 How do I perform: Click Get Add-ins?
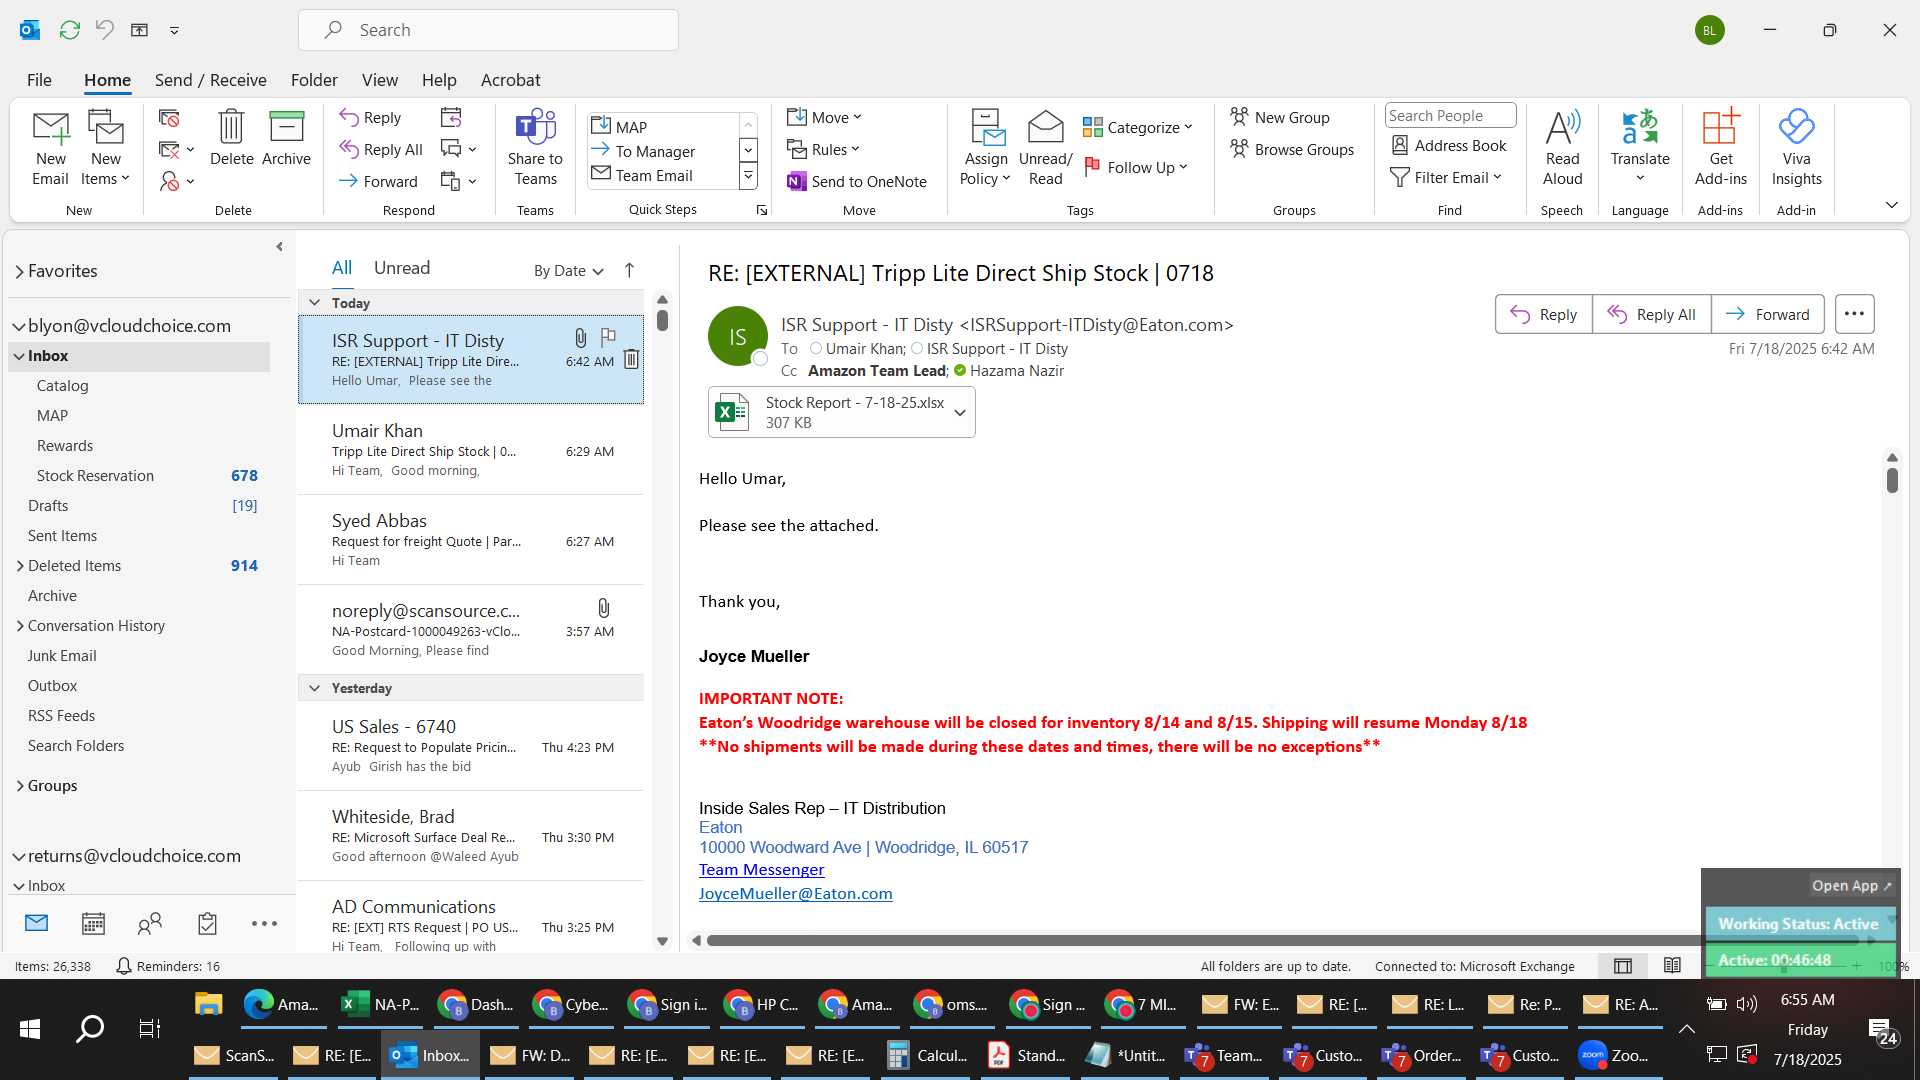pos(1720,147)
